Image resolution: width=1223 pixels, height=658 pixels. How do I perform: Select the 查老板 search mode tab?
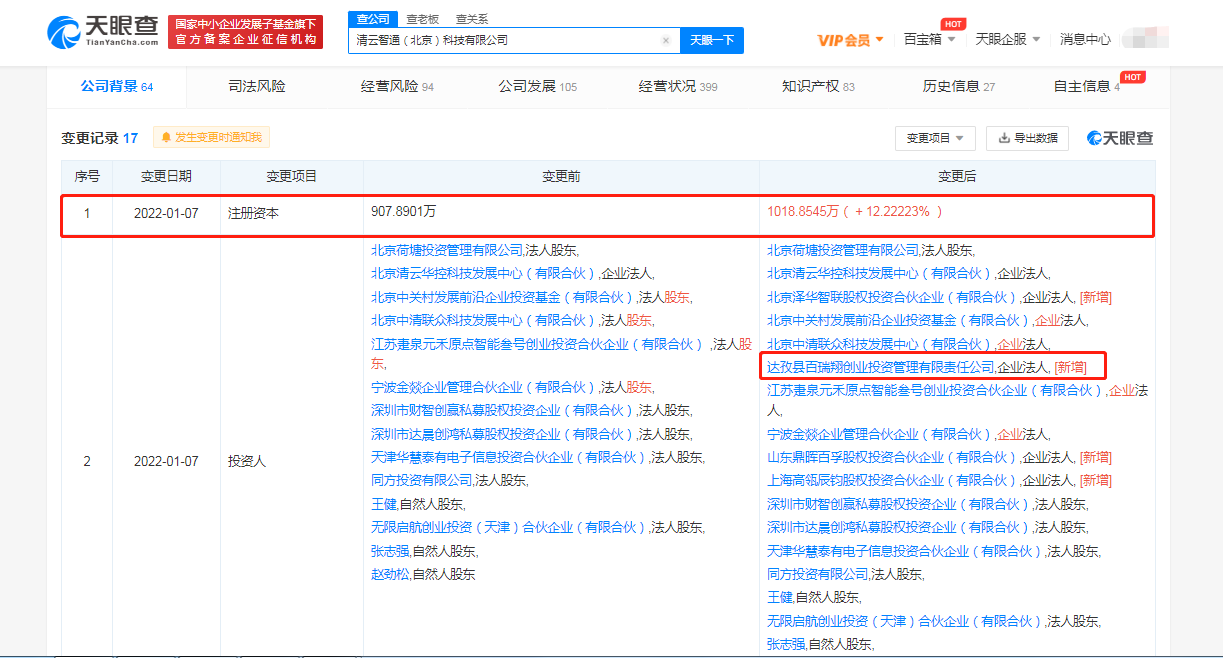coord(422,19)
